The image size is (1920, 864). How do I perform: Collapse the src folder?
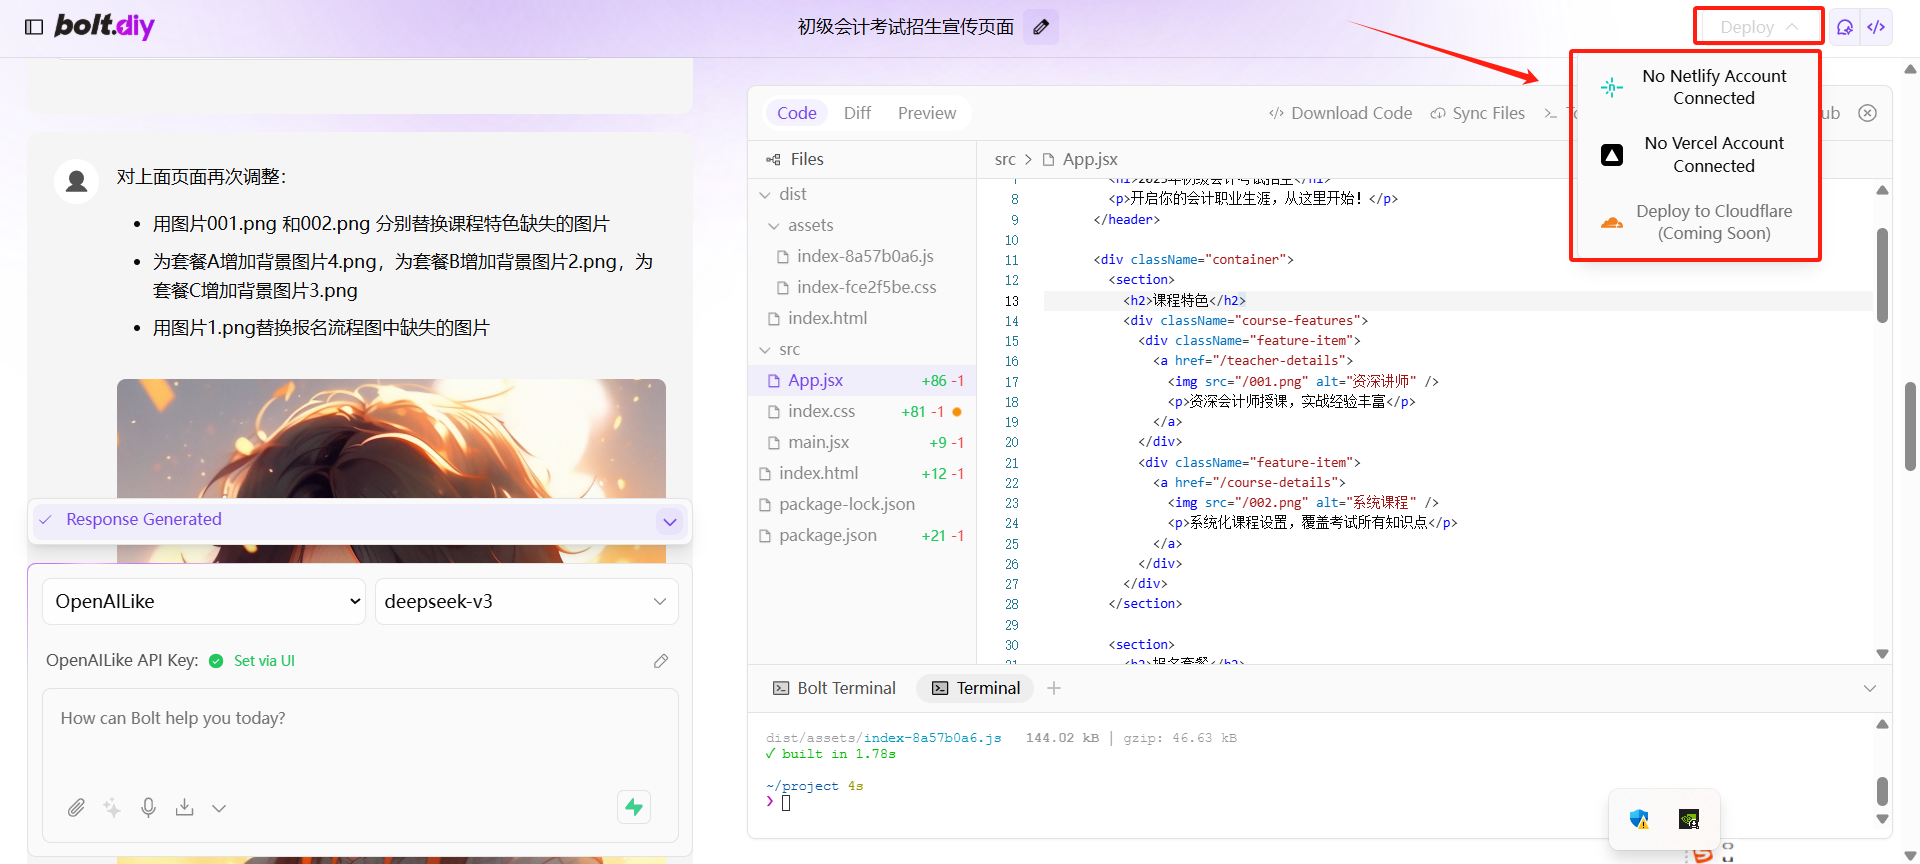(x=780, y=349)
